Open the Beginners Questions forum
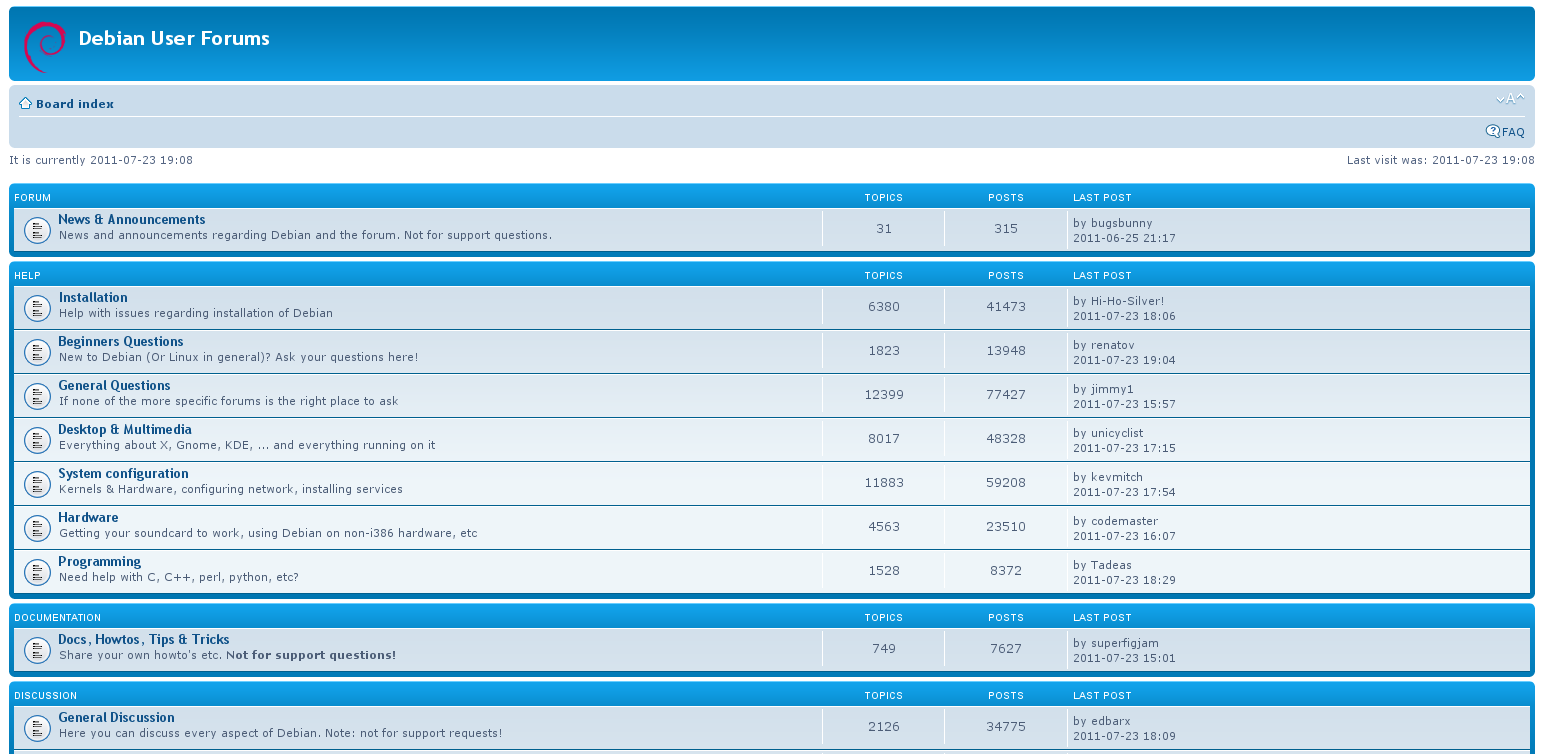The width and height of the screenshot is (1547, 754). (x=121, y=342)
